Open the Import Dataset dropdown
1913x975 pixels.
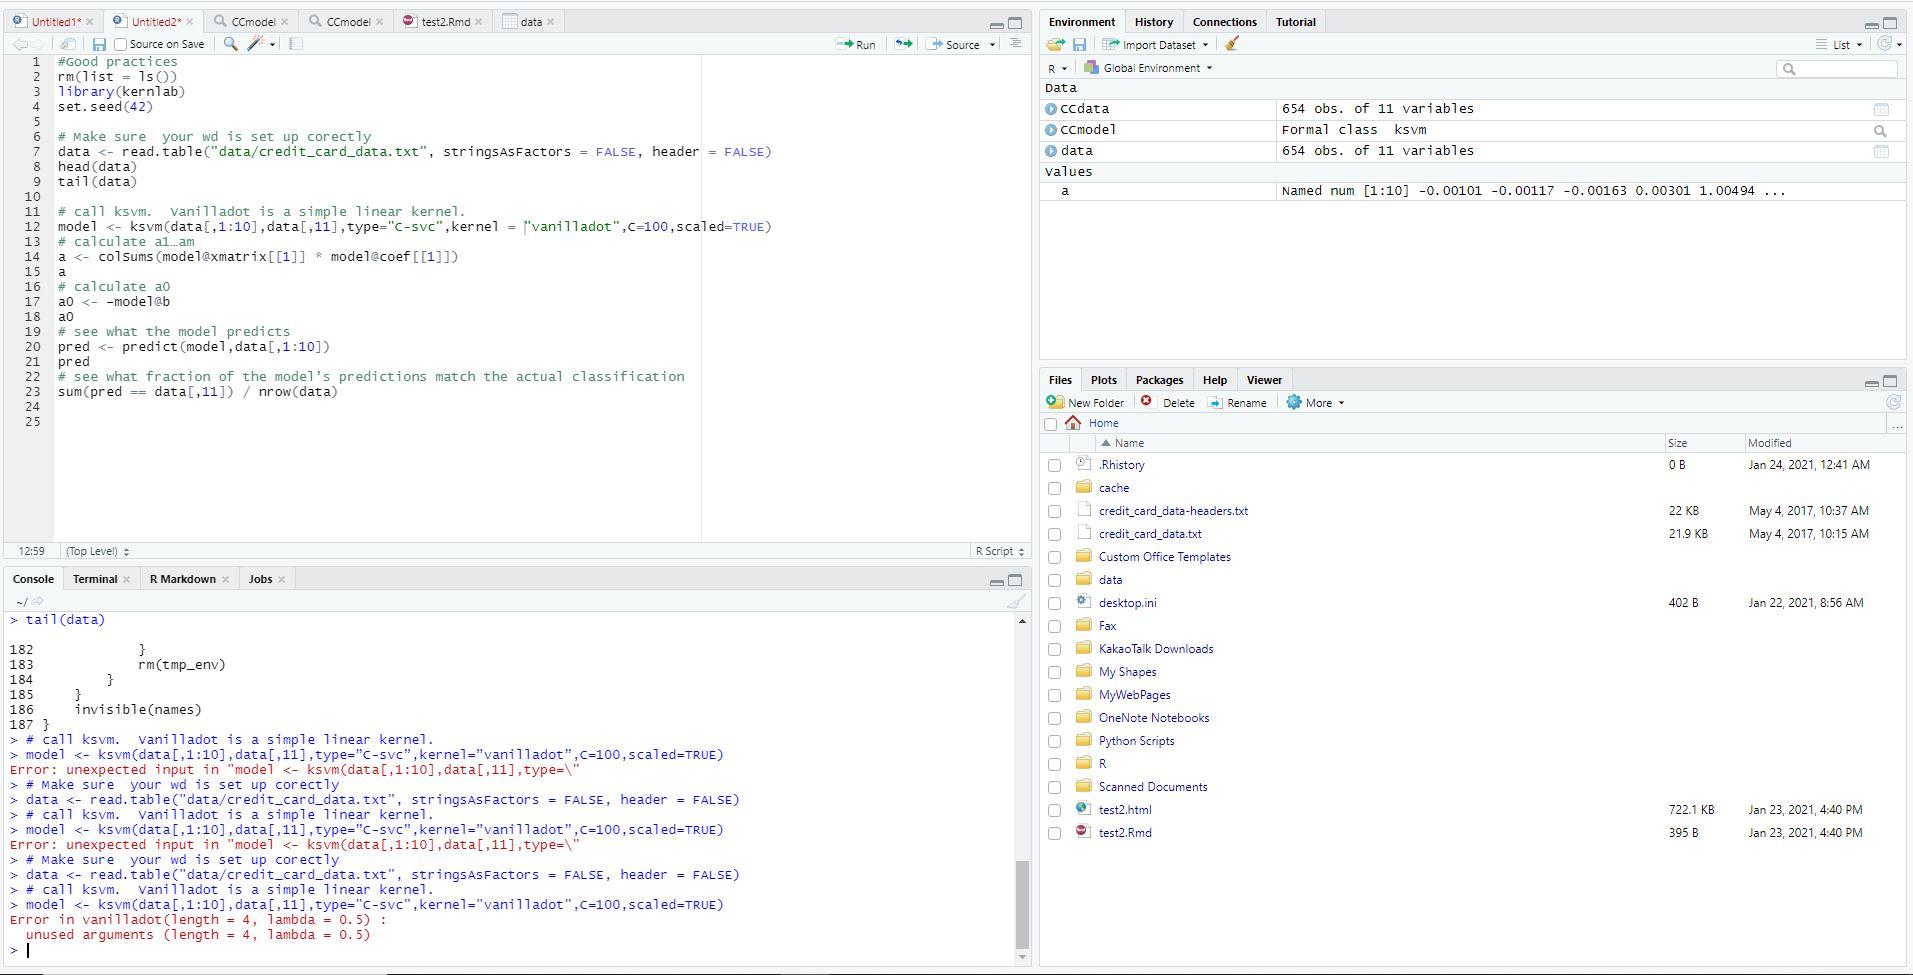point(1157,44)
